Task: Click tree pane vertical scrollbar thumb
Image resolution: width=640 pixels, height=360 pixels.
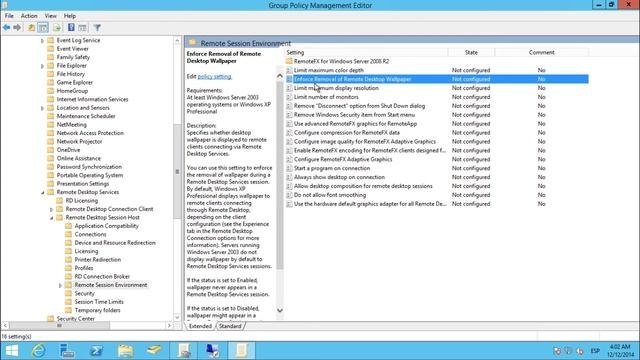Action: (177, 171)
